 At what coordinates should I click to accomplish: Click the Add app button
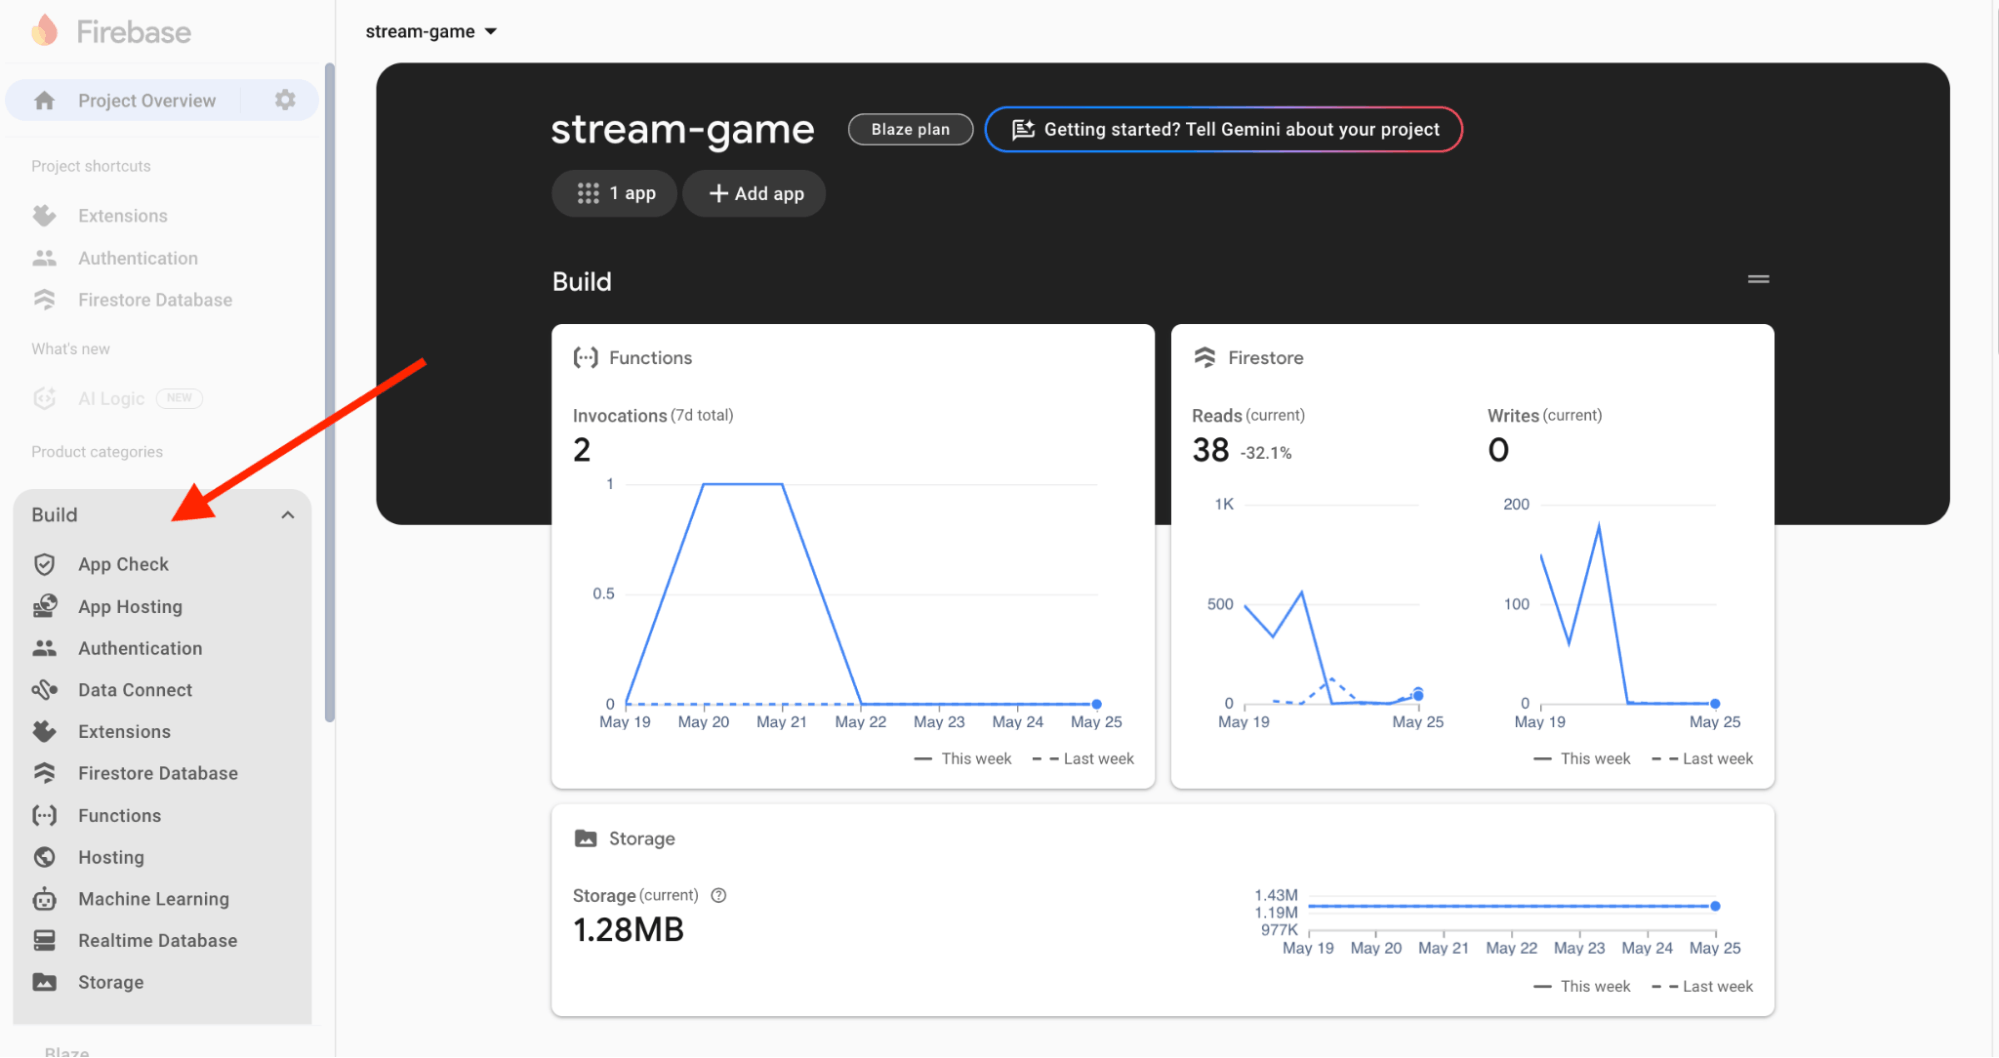coord(755,194)
